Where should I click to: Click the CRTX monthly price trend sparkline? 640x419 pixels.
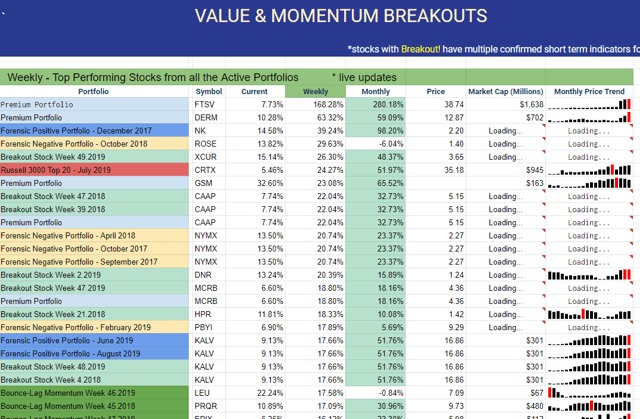(x=589, y=170)
